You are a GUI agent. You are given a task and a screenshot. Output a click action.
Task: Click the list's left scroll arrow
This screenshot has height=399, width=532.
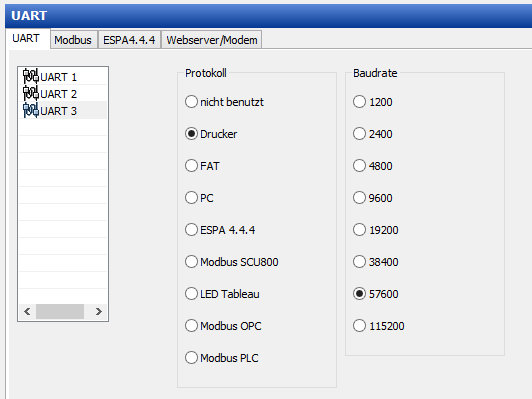[27, 311]
